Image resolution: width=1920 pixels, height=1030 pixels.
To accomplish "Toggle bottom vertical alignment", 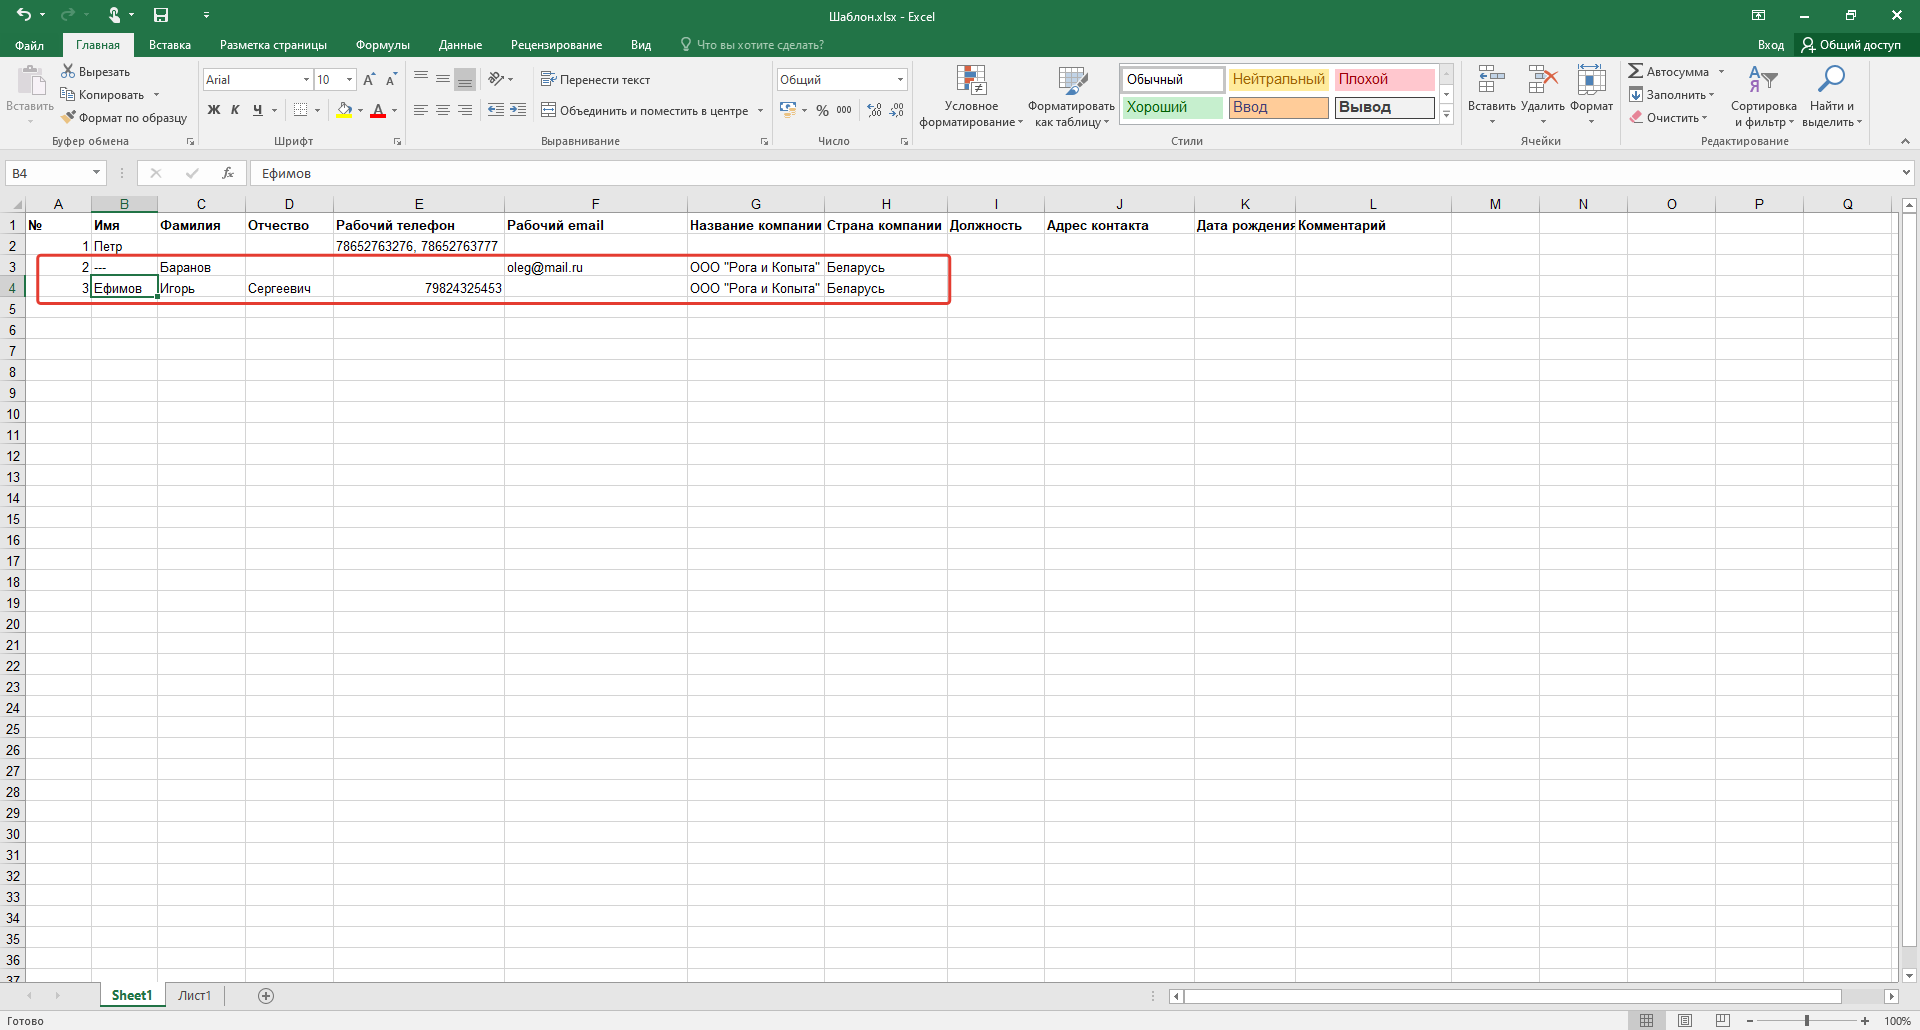I will click(x=465, y=79).
